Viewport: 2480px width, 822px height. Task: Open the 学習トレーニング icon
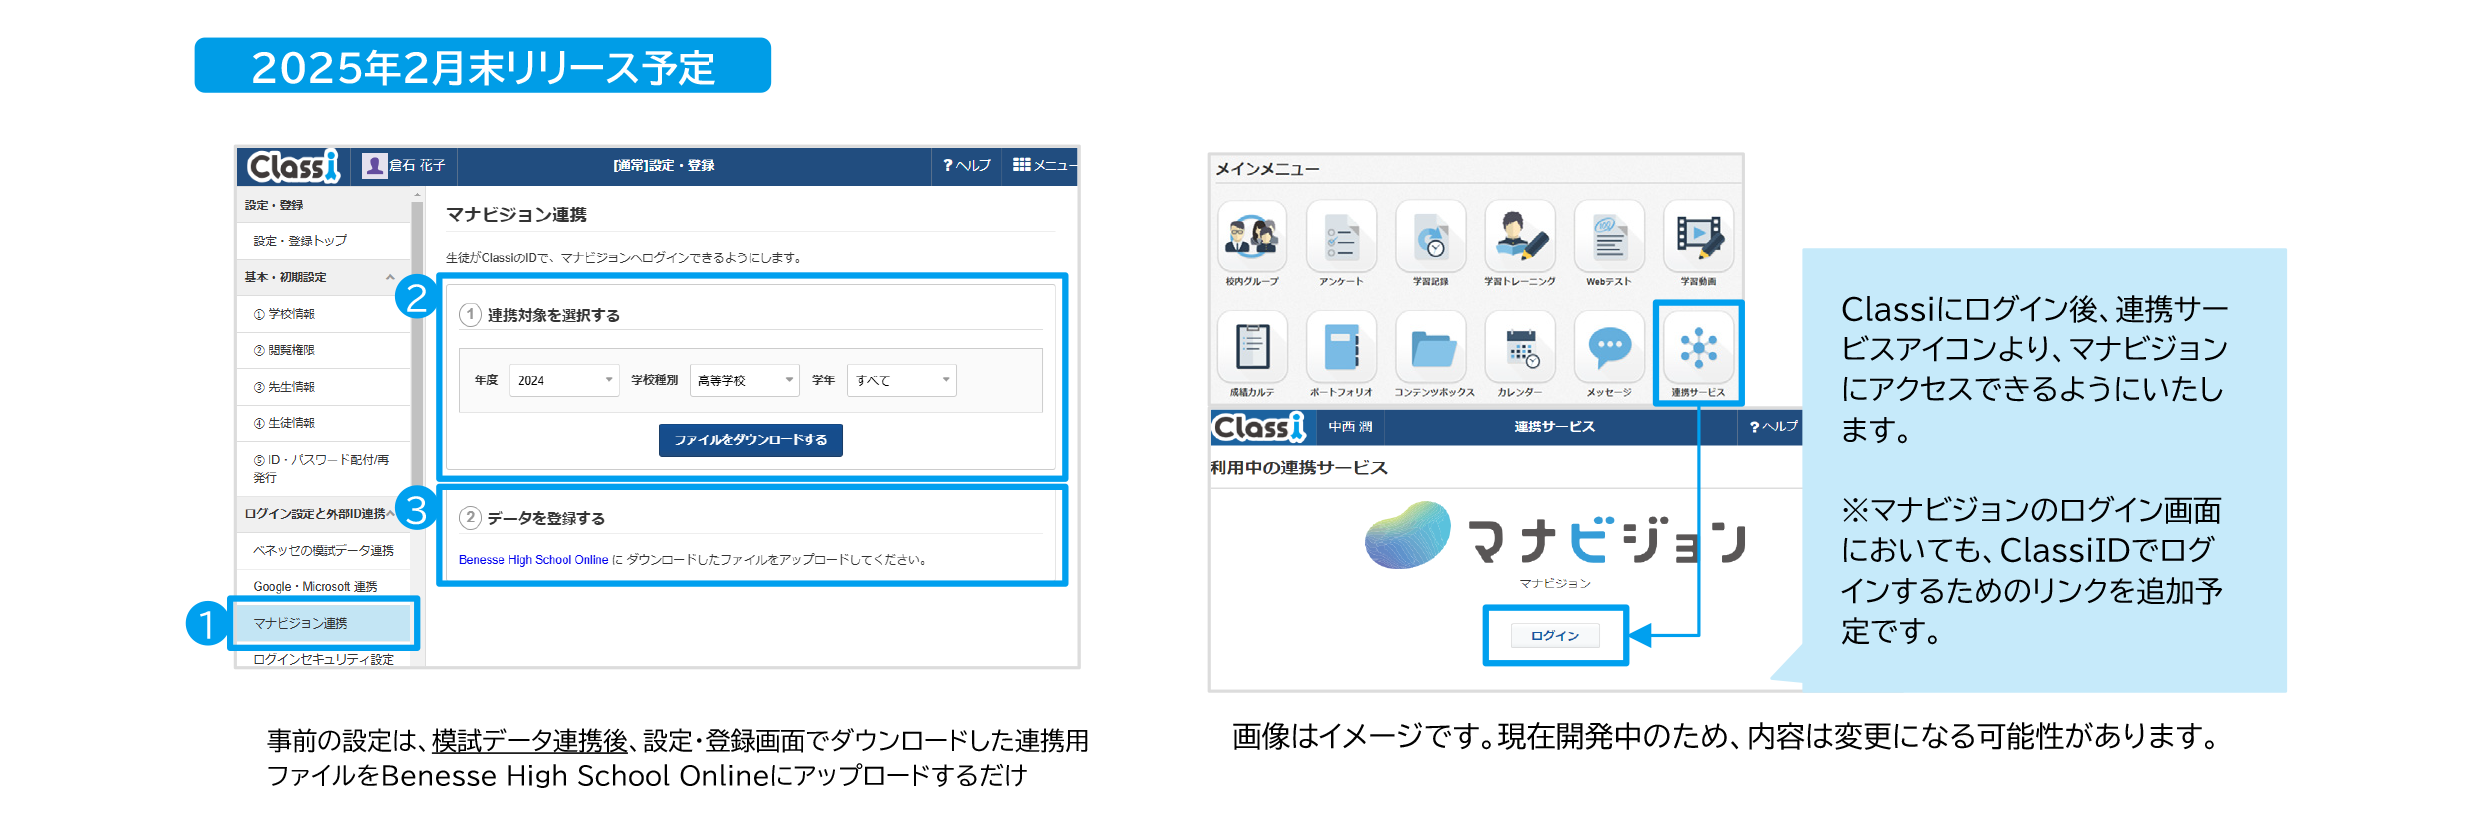1520,237
